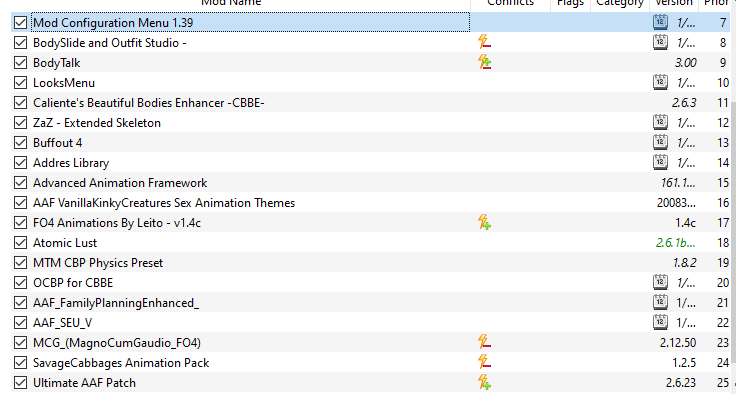The height and width of the screenshot is (394, 736).
Task: Toggle AAF_FamilyPlanningEnhanced_ checkbox
Action: pyautogui.click(x=20, y=302)
